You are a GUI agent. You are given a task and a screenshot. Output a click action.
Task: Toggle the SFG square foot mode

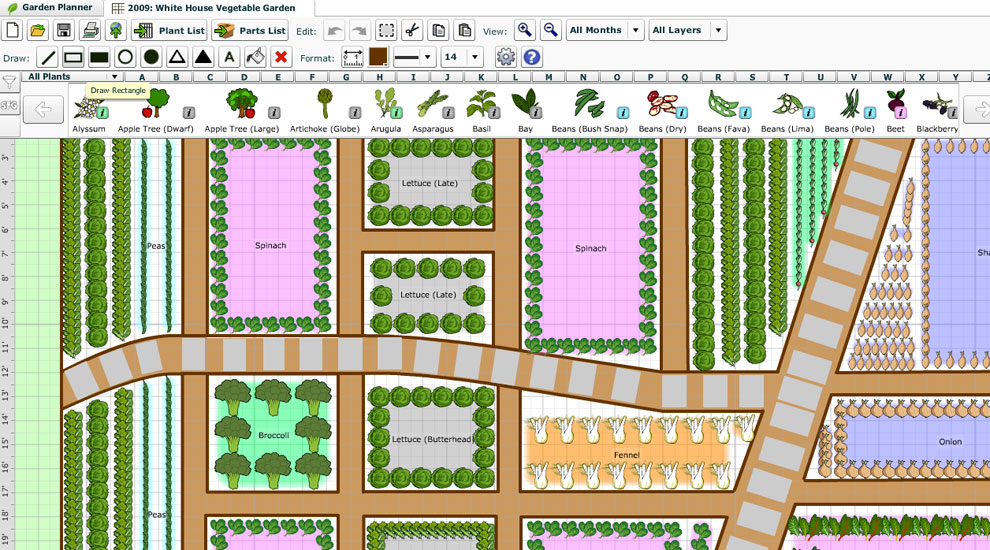[9, 104]
